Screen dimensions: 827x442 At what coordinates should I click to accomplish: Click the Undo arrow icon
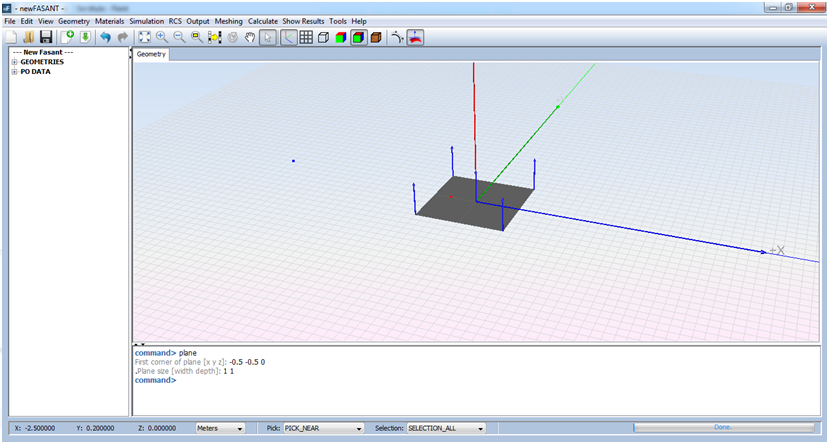[105, 37]
